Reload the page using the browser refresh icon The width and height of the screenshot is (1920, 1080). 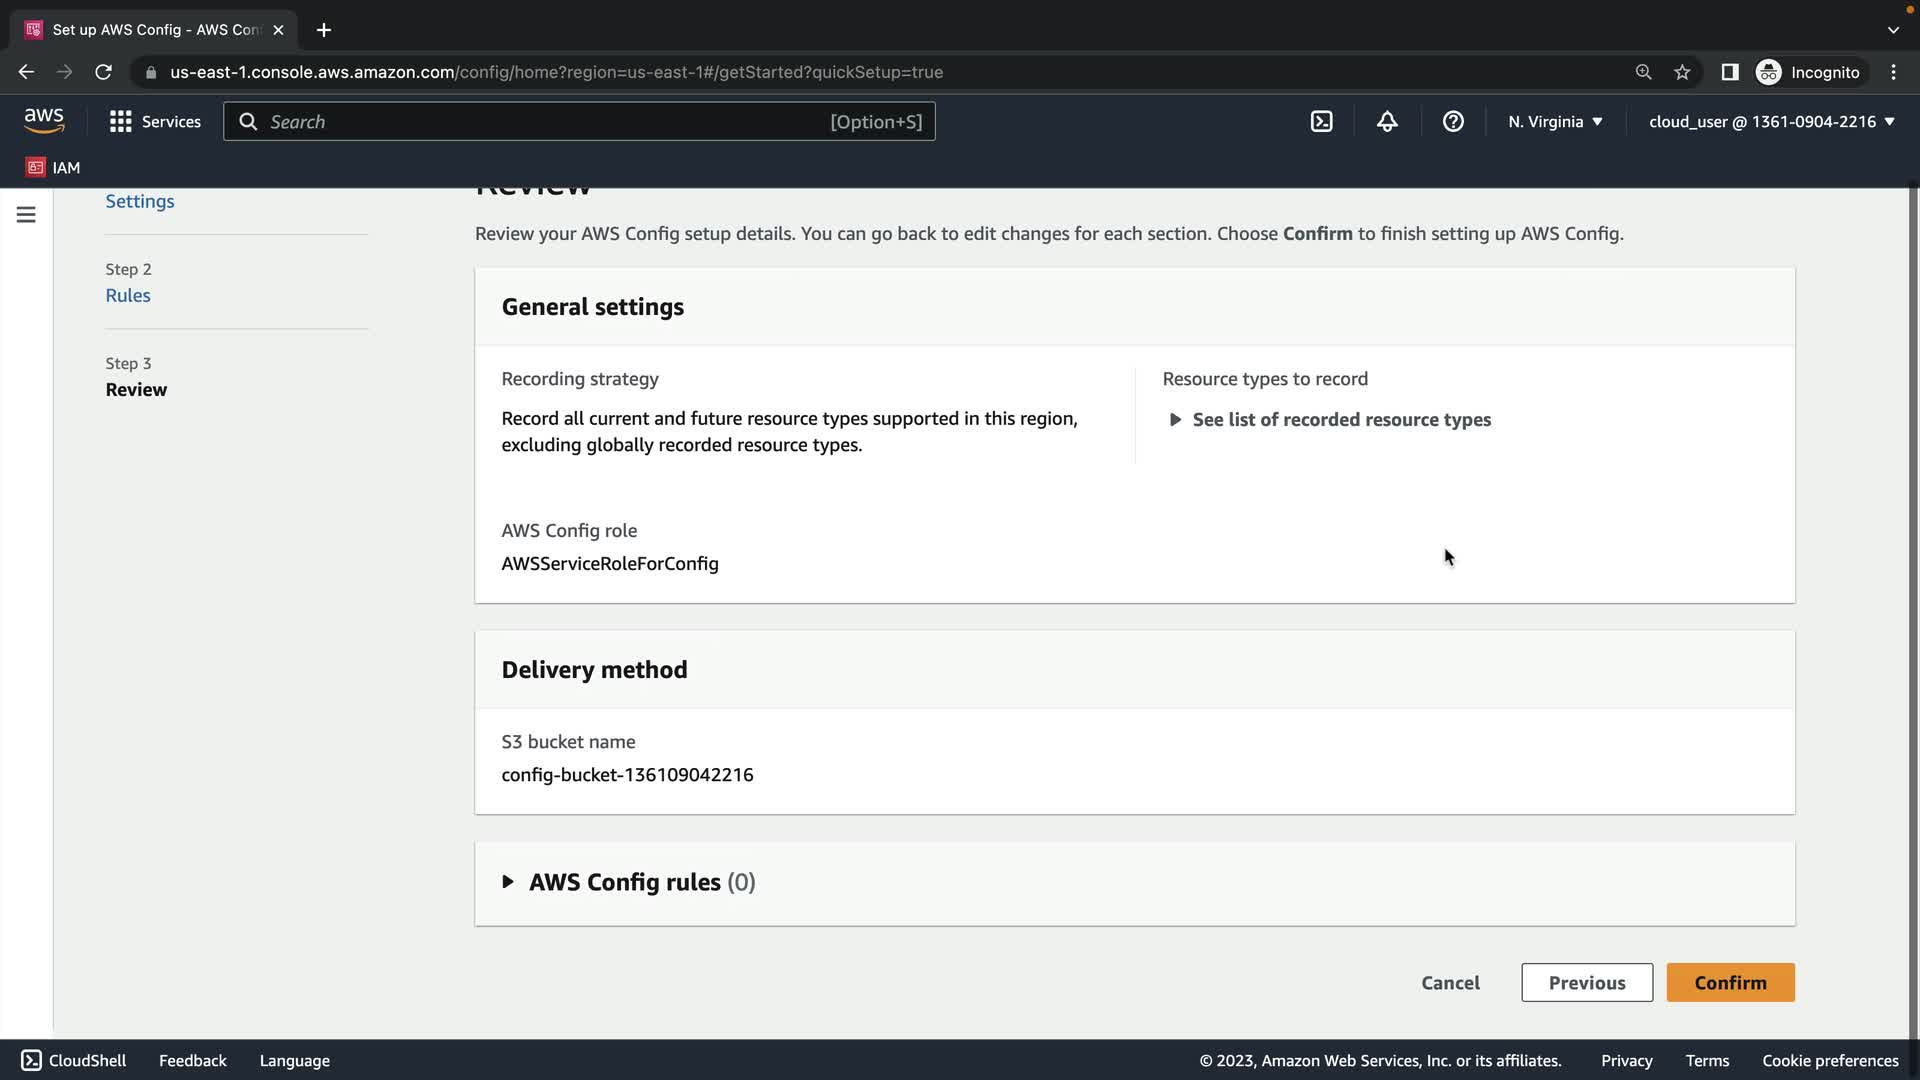point(103,72)
